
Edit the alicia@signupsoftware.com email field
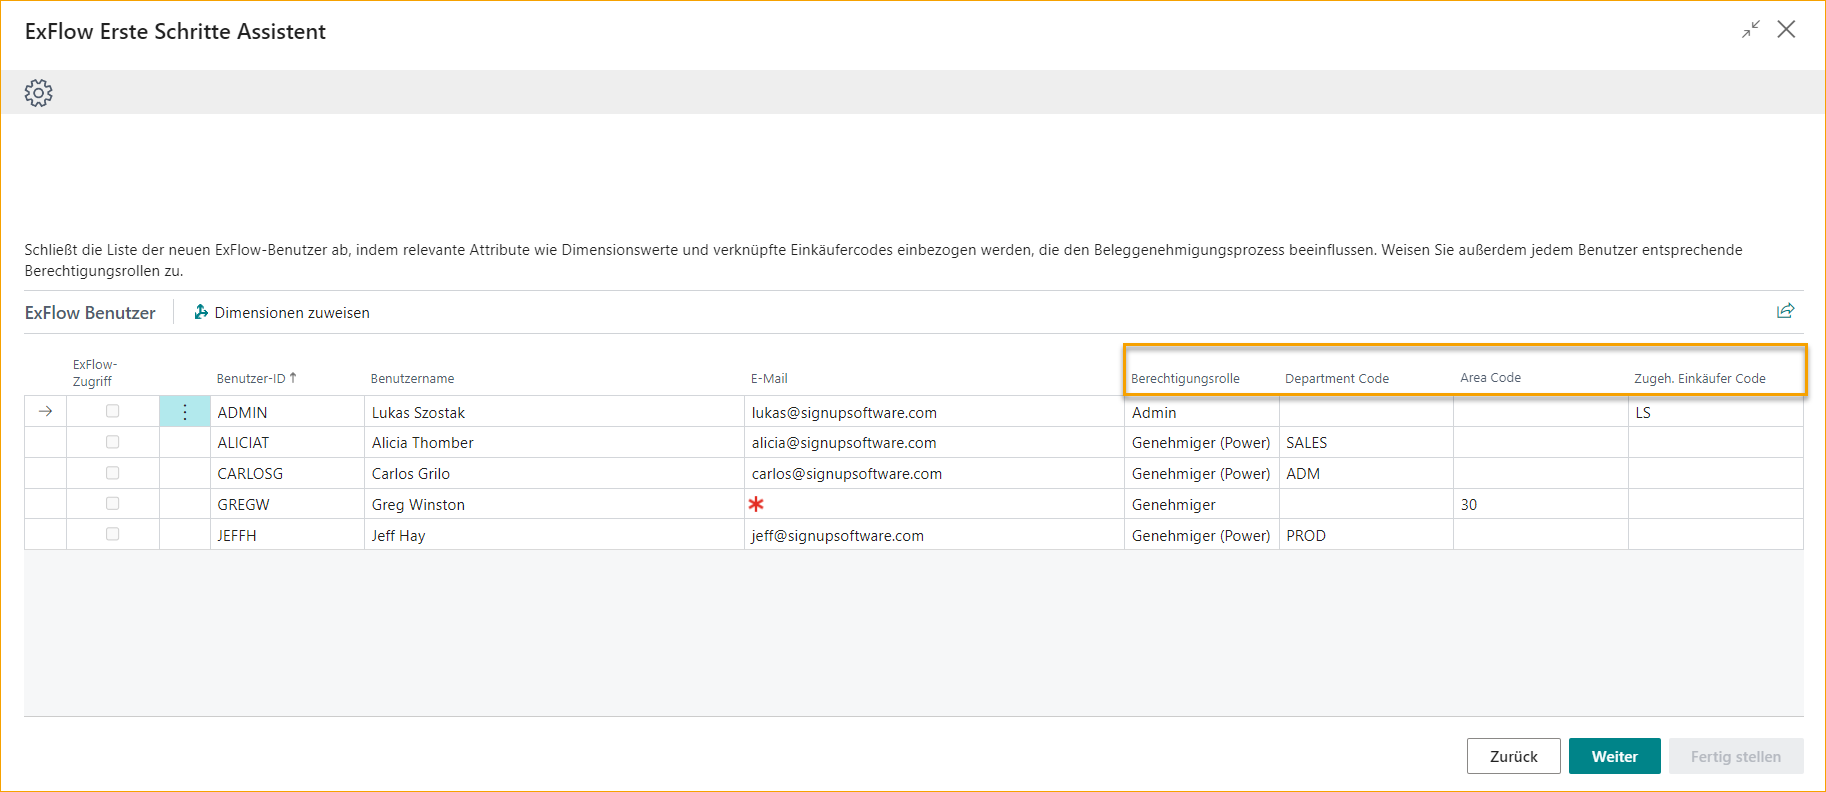(x=934, y=443)
